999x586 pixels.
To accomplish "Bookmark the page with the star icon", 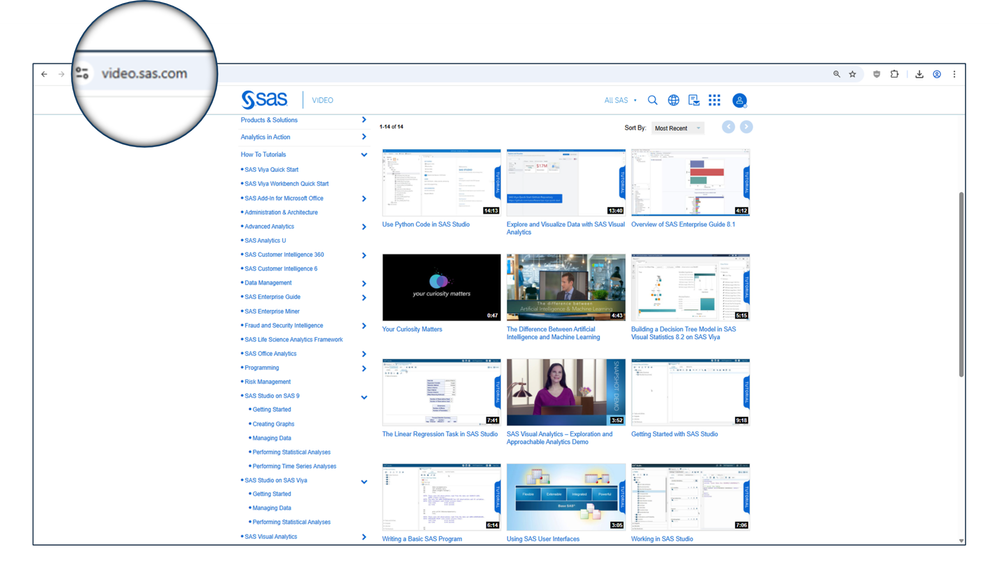I will (x=852, y=74).
